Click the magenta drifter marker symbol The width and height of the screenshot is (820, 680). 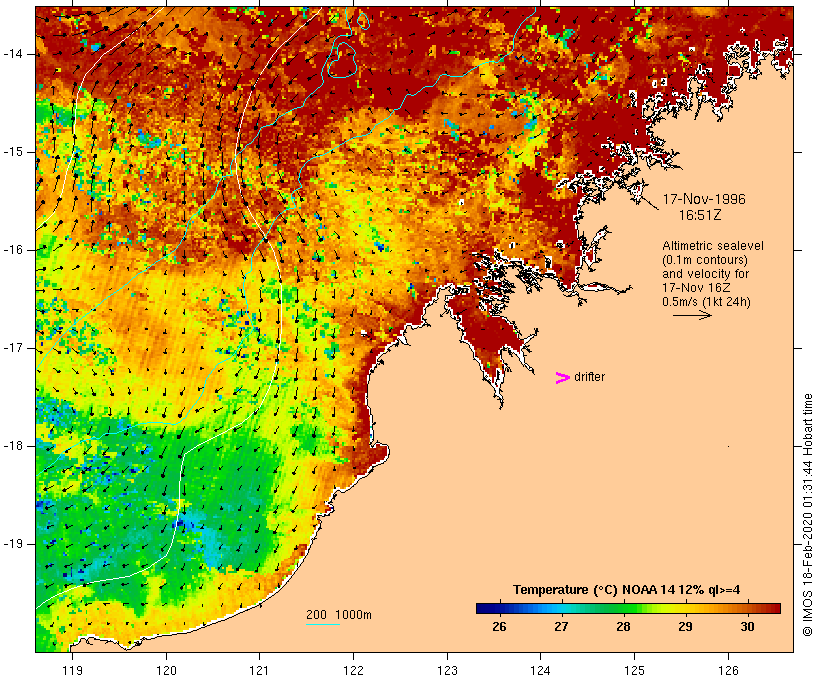pyautogui.click(x=562, y=378)
